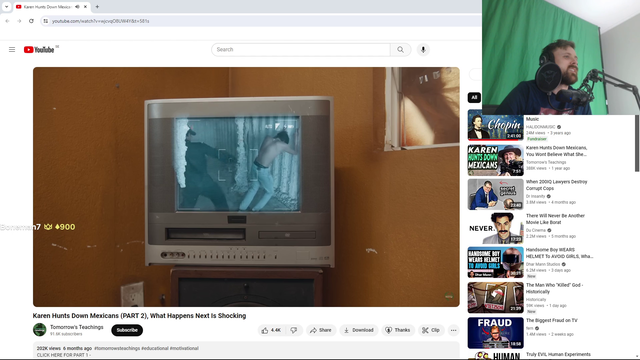
Task: Open a new browser tab
Action: pyautogui.click(x=97, y=7)
